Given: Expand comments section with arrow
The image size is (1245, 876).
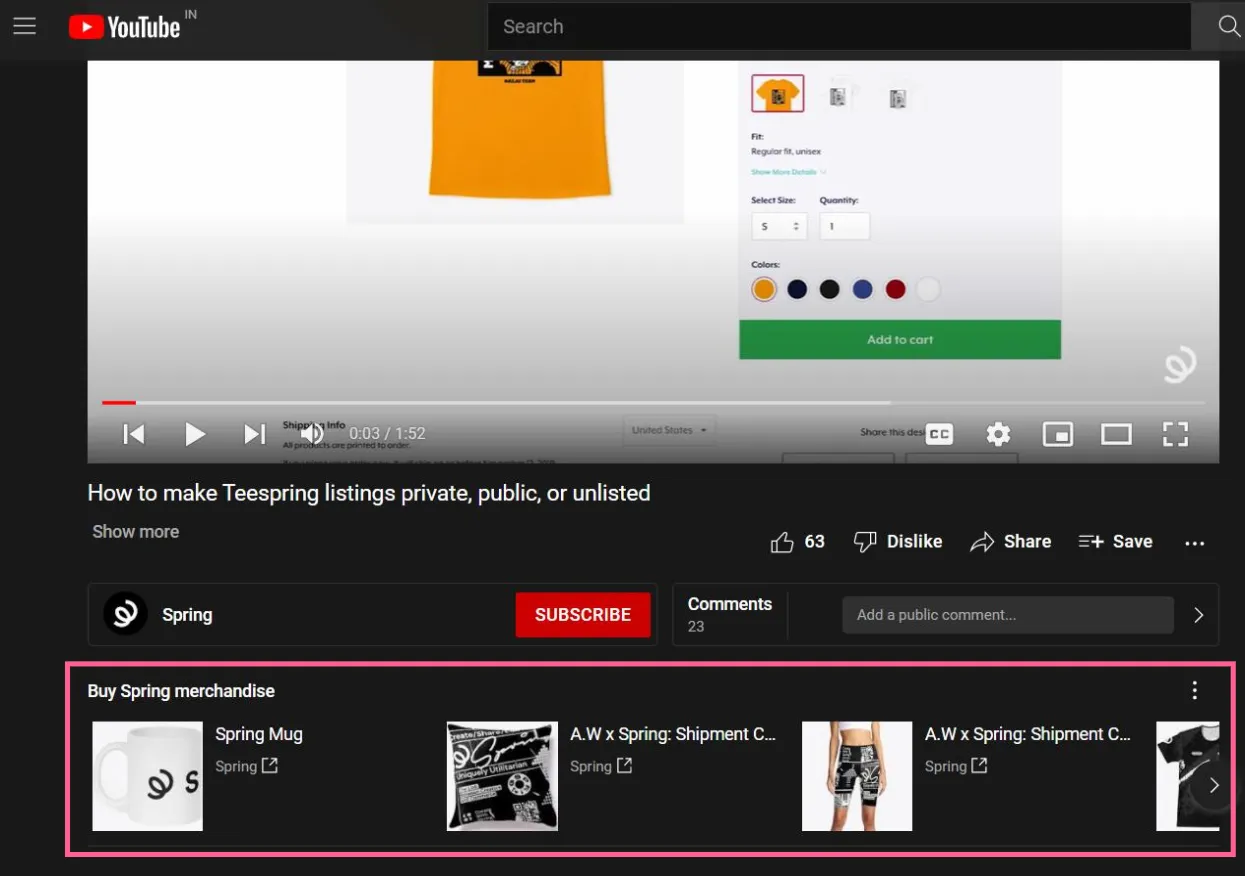Looking at the screenshot, I should click(x=1198, y=615).
